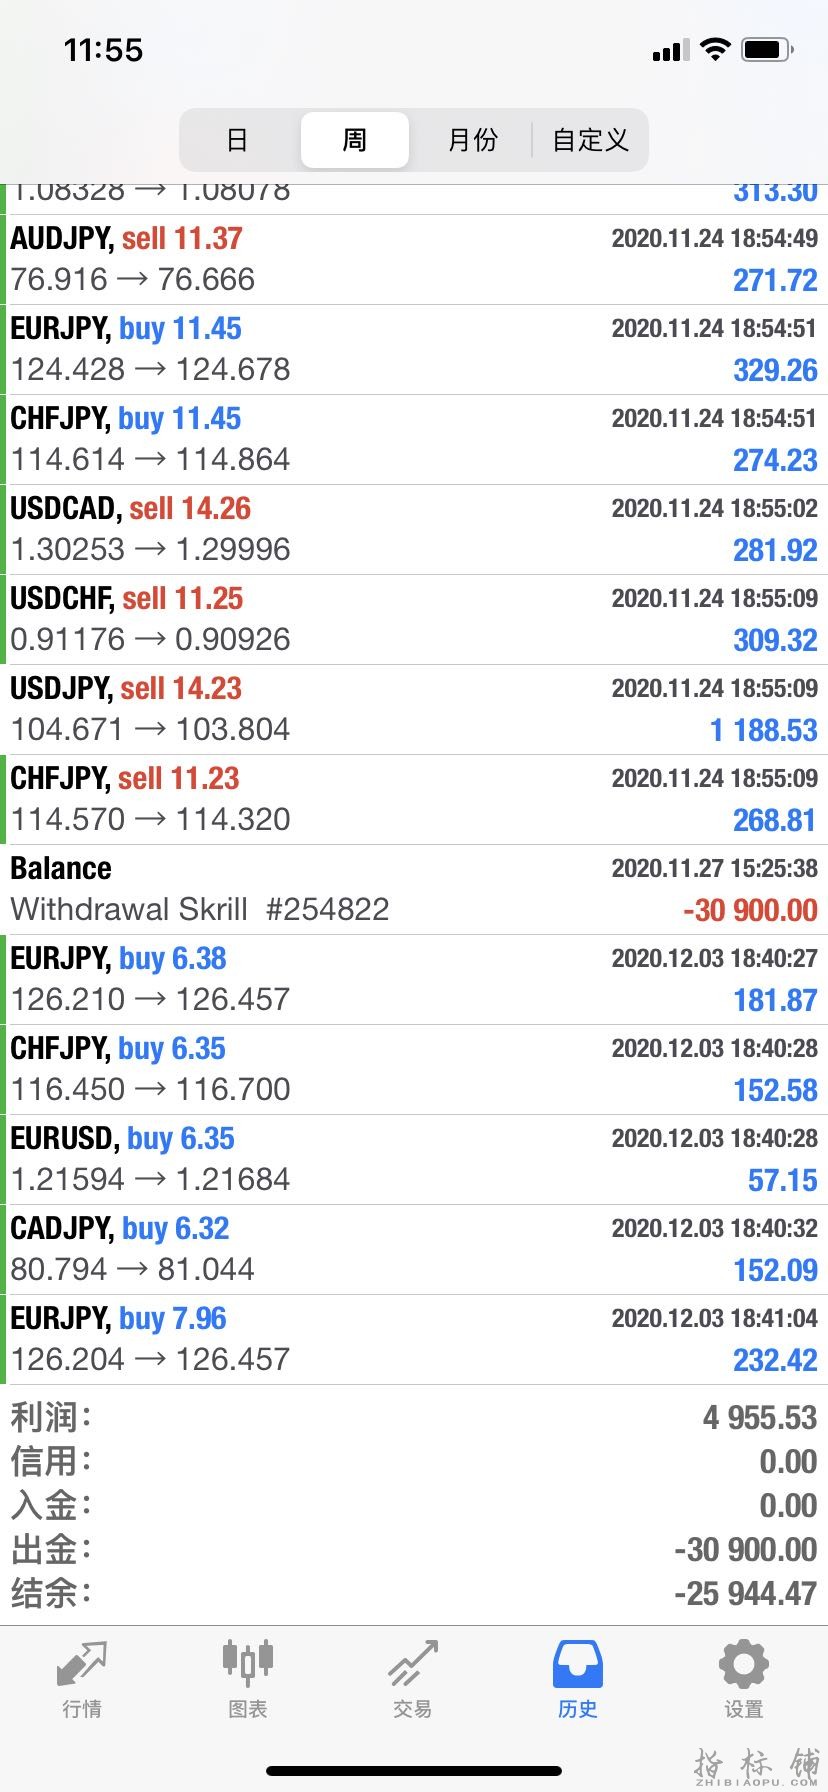The width and height of the screenshot is (828, 1792).
Task: Tap the battery indicator icon
Action: tap(768, 49)
